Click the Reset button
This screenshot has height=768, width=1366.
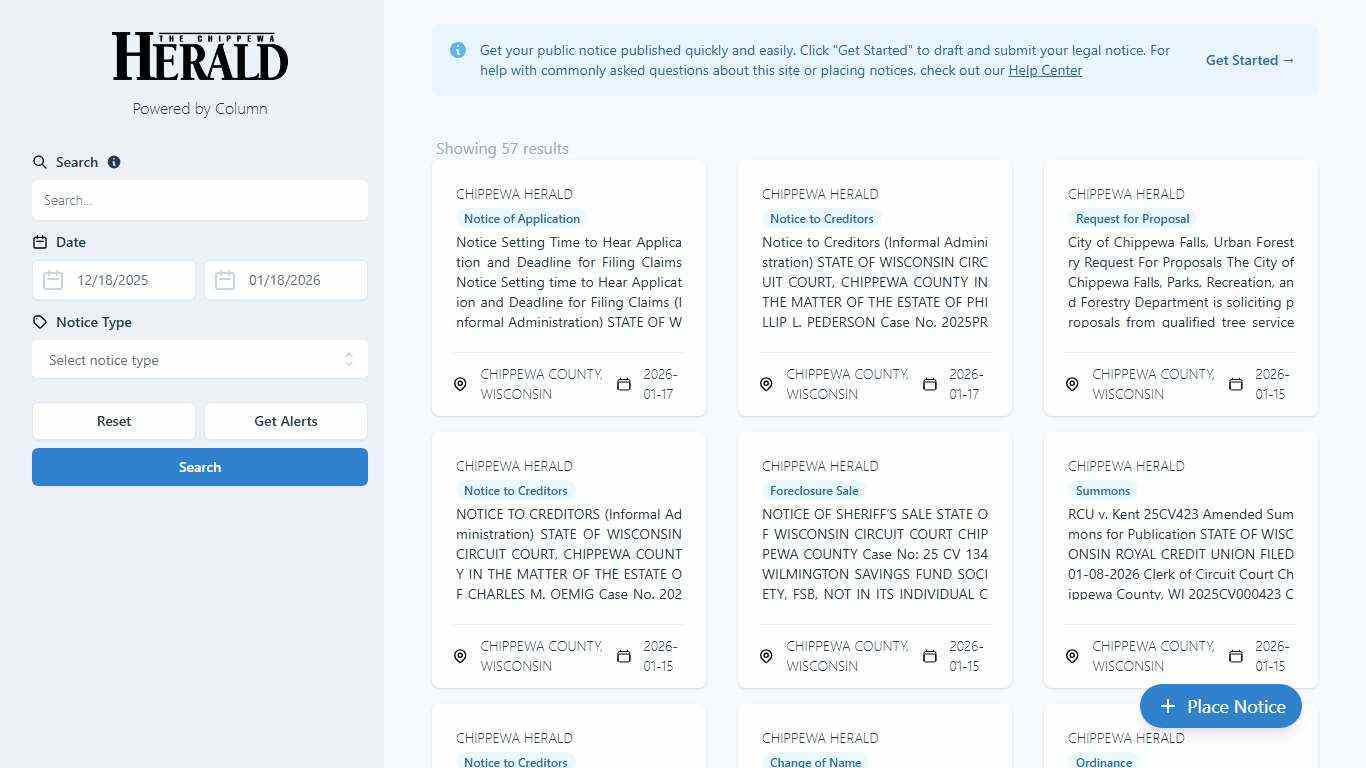click(x=114, y=421)
